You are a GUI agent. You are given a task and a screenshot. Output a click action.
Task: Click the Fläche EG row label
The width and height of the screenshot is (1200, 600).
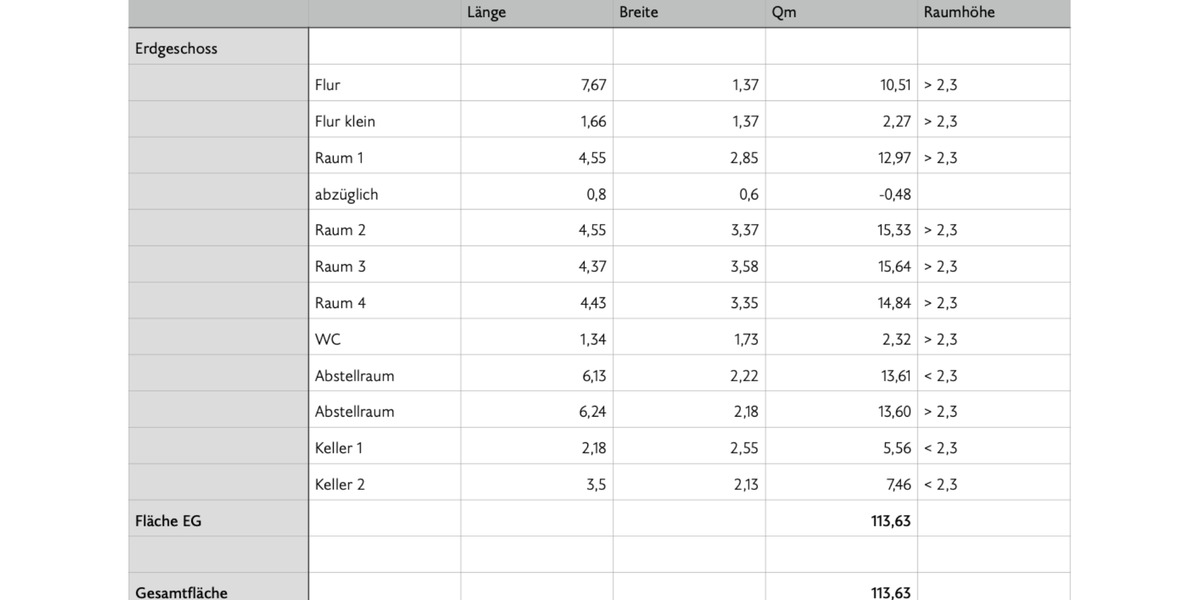click(x=218, y=520)
